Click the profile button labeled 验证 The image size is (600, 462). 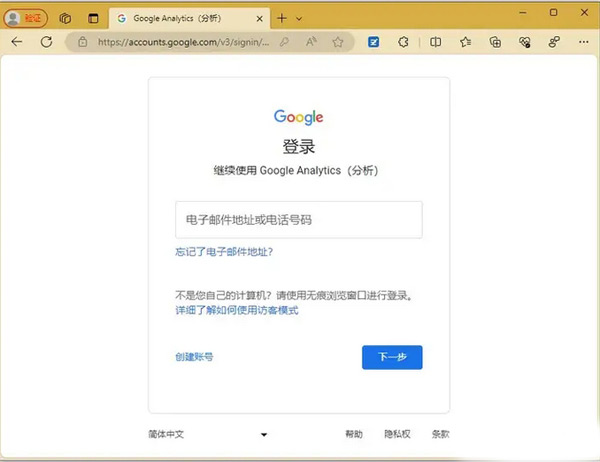tap(27, 18)
